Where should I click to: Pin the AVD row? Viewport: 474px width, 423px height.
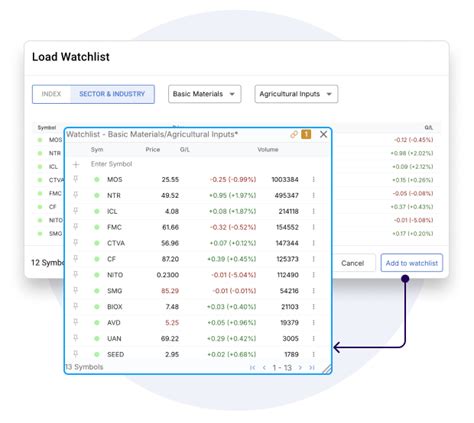tap(76, 322)
